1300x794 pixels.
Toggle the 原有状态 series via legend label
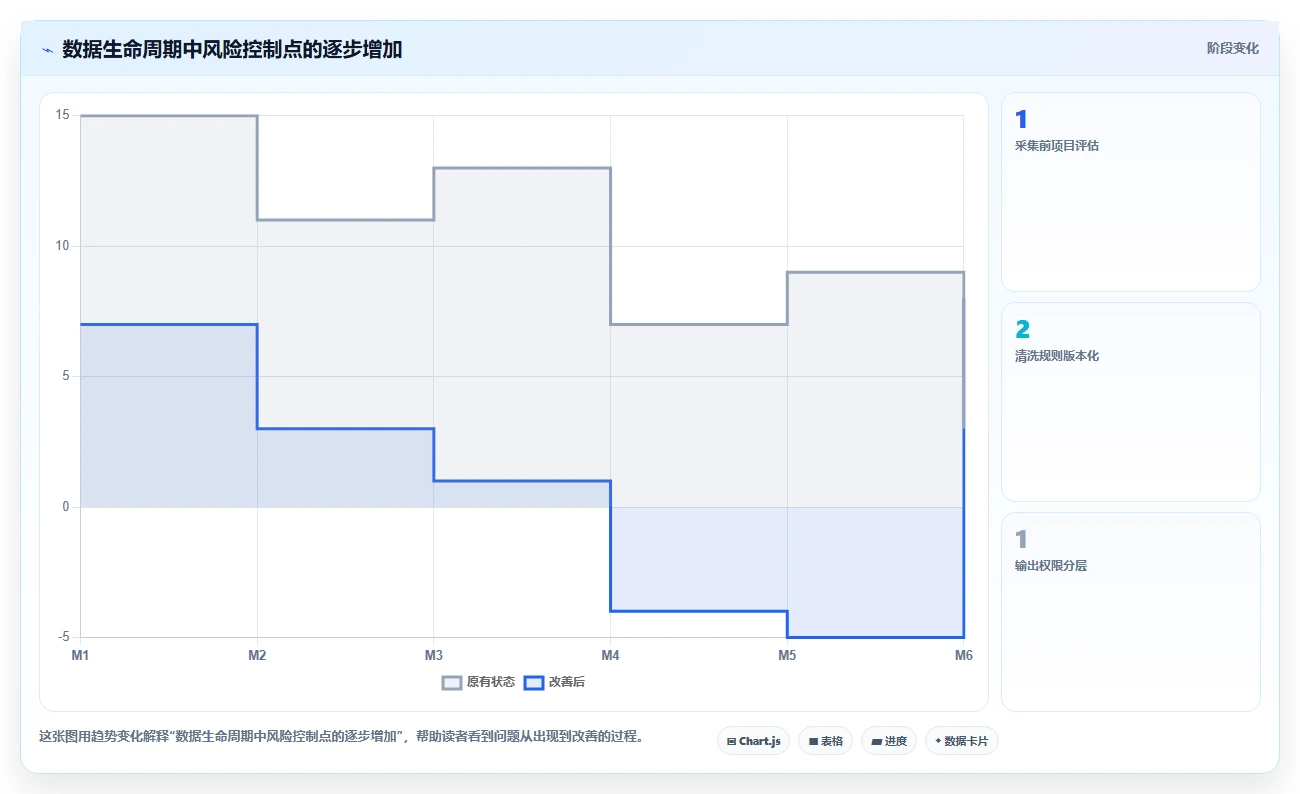491,682
